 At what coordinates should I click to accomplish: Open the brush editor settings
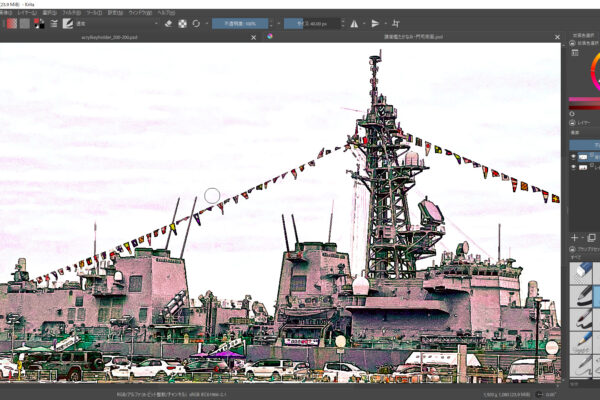[x=54, y=24]
